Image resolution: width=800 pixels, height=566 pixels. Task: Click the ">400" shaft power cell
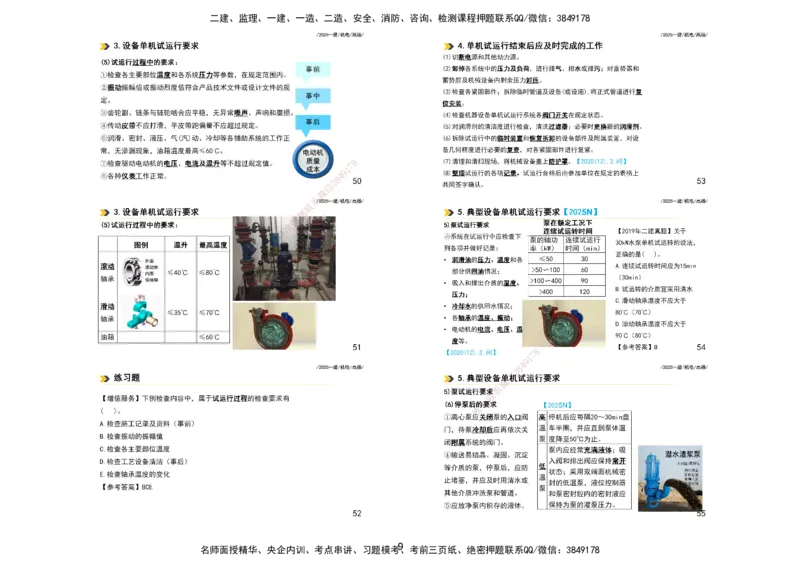click(545, 291)
